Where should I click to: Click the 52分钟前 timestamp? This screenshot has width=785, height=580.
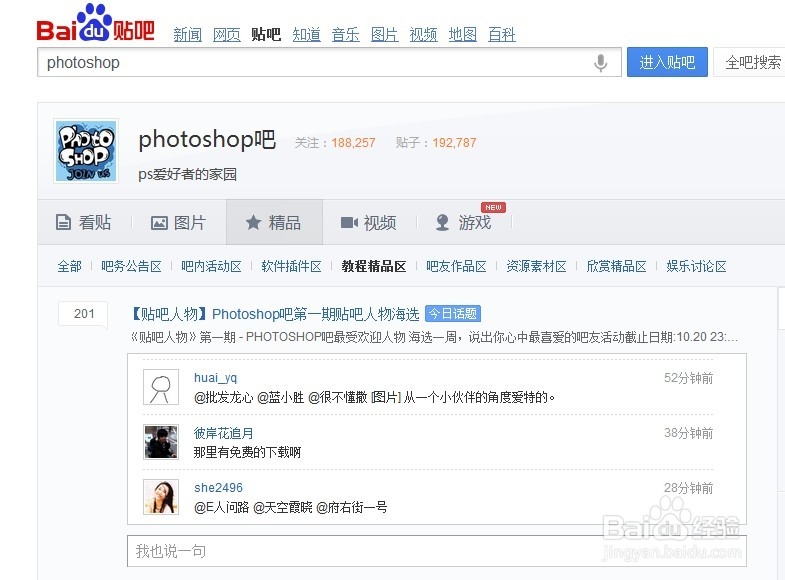688,378
